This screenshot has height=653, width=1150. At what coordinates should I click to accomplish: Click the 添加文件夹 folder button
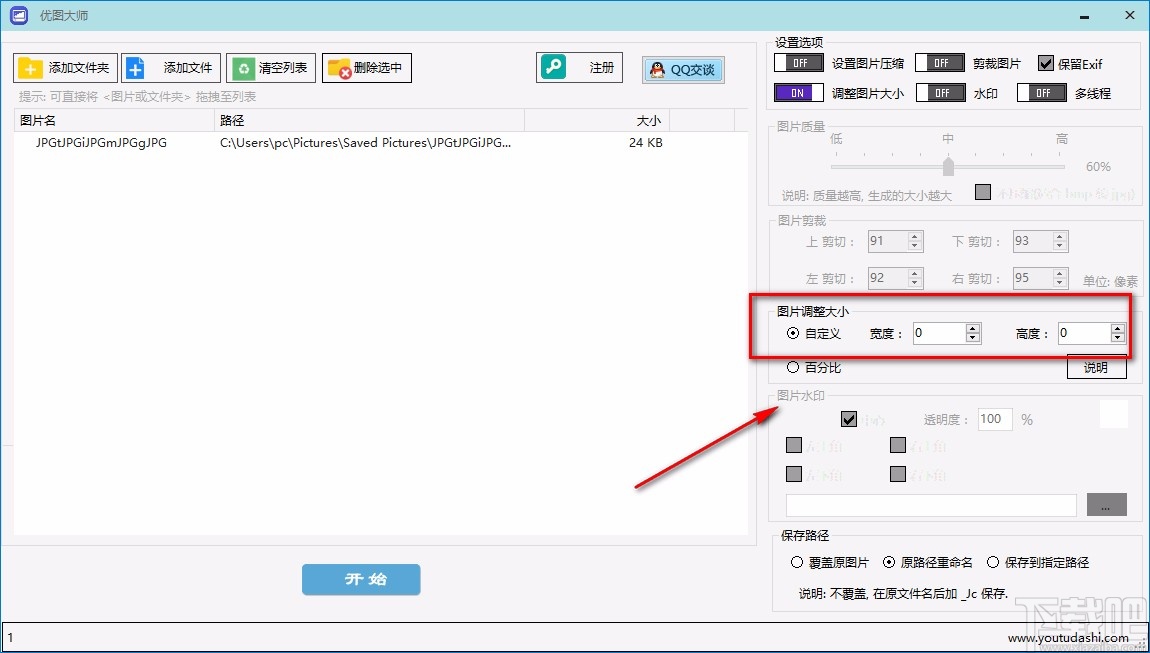[65, 68]
